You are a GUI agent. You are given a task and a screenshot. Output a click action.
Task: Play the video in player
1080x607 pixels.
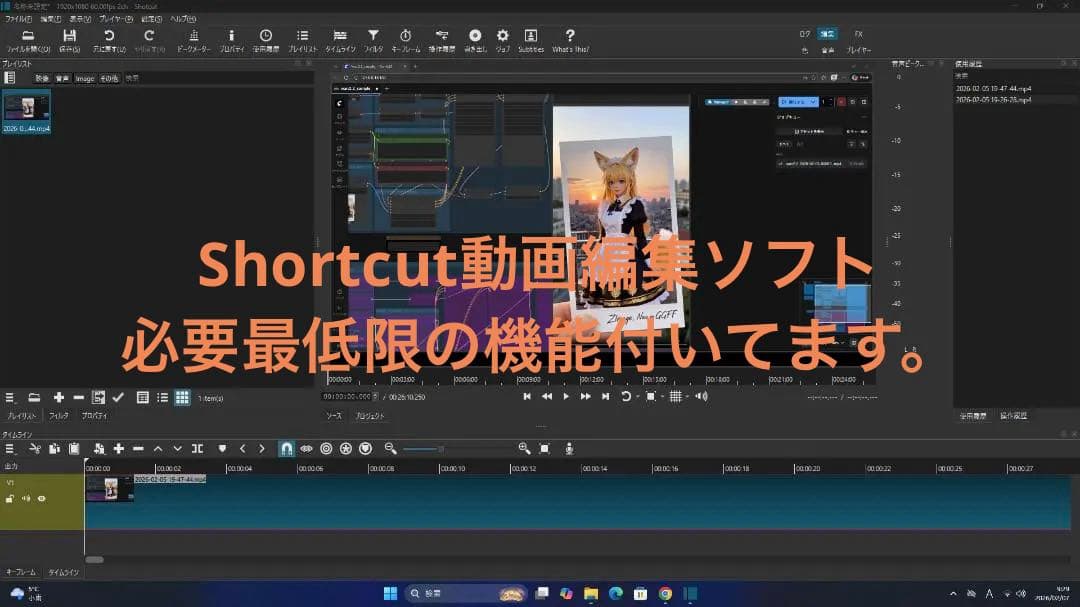(x=566, y=396)
